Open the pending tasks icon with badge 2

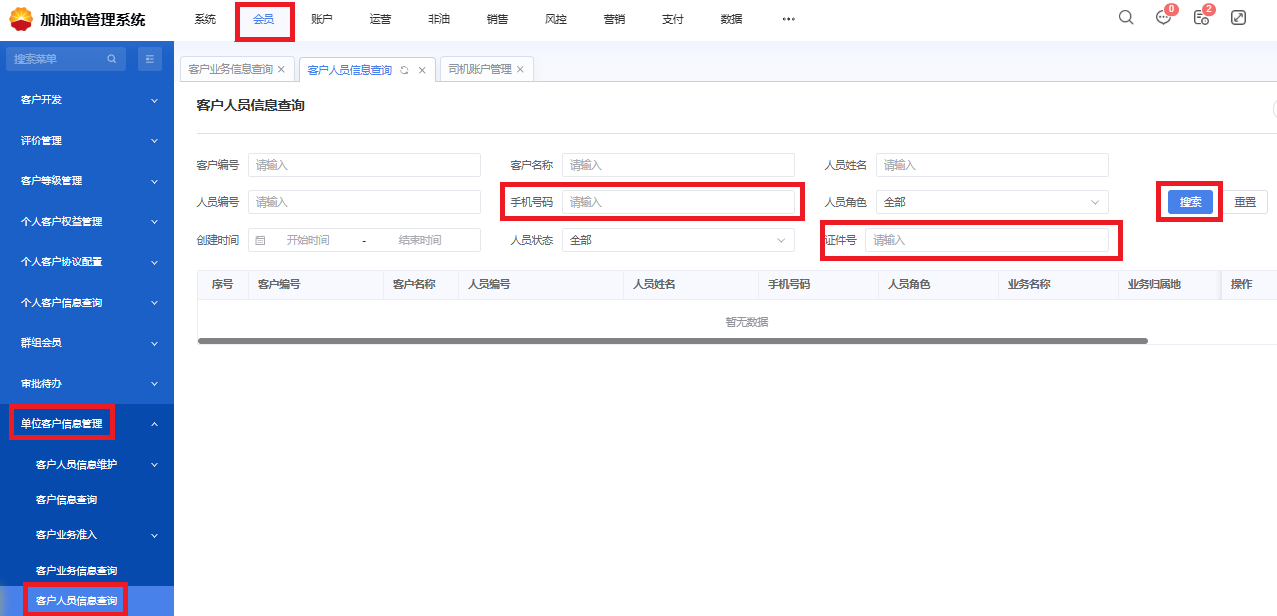pyautogui.click(x=1201, y=18)
